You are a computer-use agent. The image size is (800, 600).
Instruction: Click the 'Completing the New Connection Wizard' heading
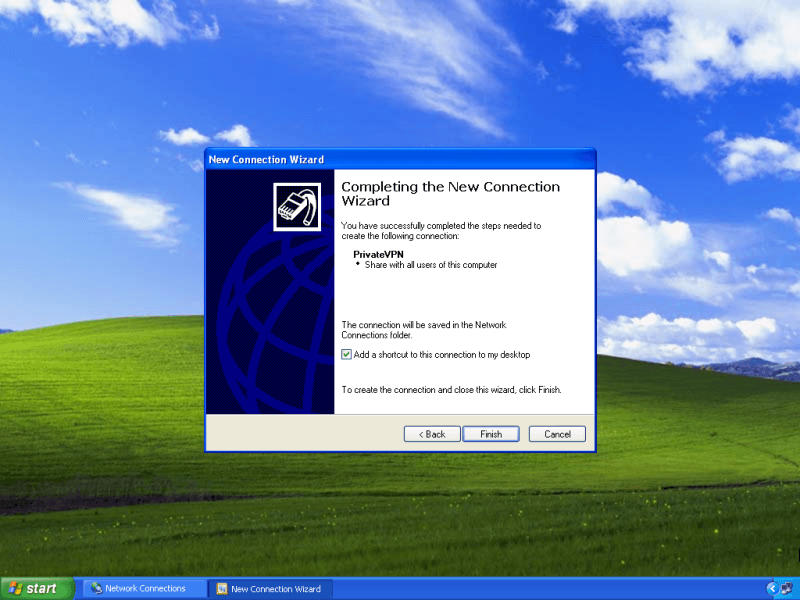pos(451,193)
